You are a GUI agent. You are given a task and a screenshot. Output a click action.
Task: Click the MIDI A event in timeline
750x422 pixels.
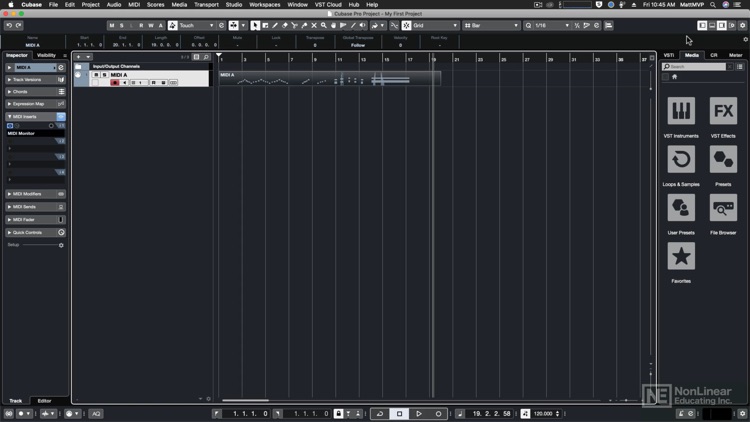(x=330, y=78)
